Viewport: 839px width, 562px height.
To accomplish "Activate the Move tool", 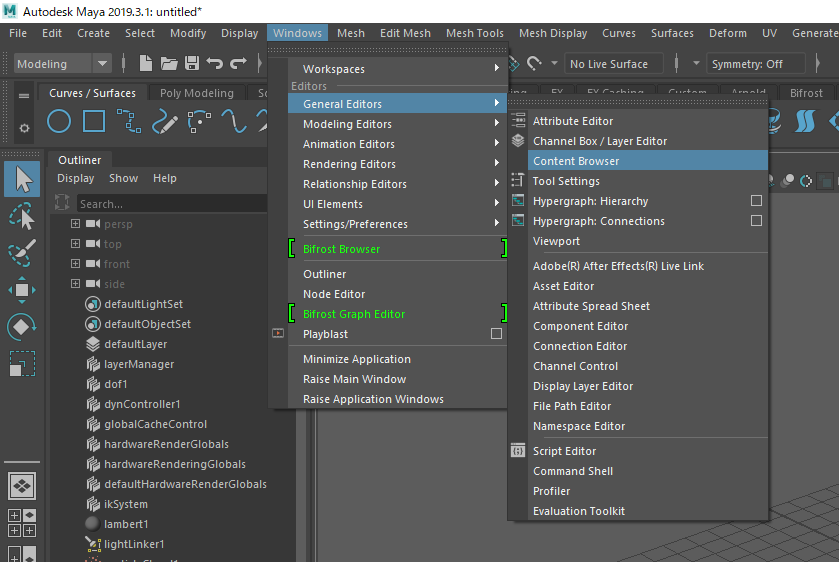I will pos(22,290).
